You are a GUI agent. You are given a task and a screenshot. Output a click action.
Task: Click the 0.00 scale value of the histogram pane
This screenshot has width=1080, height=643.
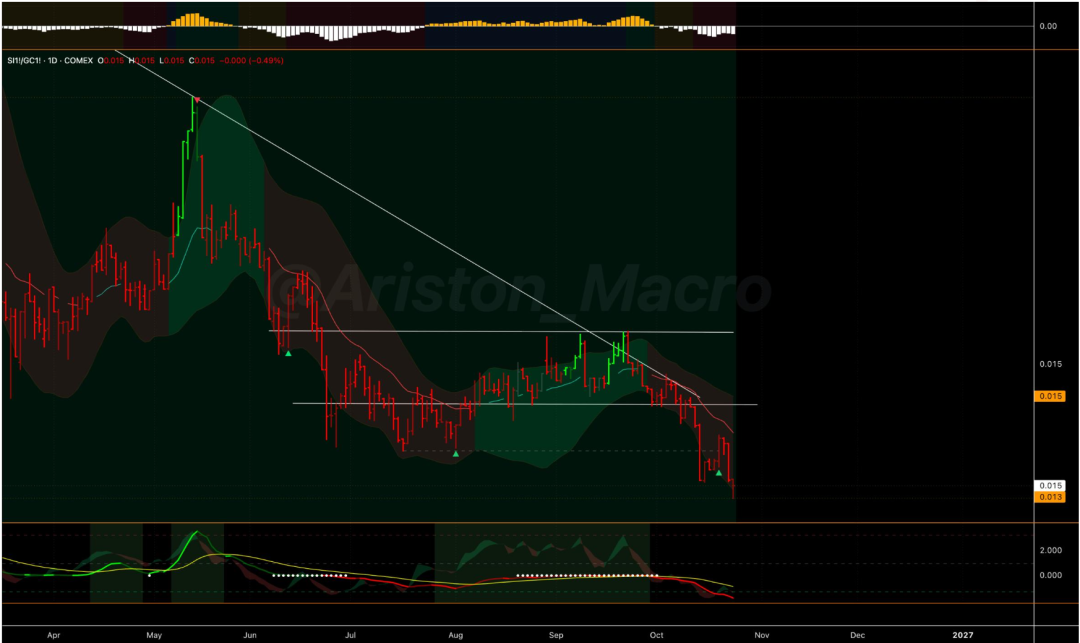tap(1048, 26)
